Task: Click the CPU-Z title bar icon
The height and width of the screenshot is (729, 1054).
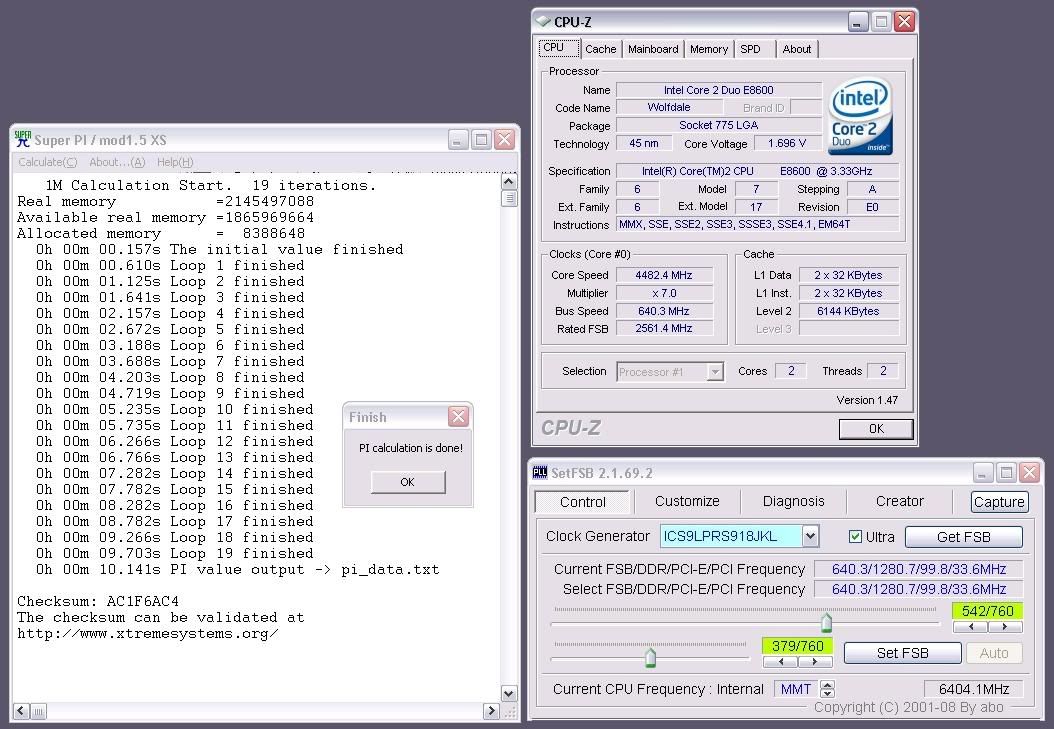Action: coord(542,22)
